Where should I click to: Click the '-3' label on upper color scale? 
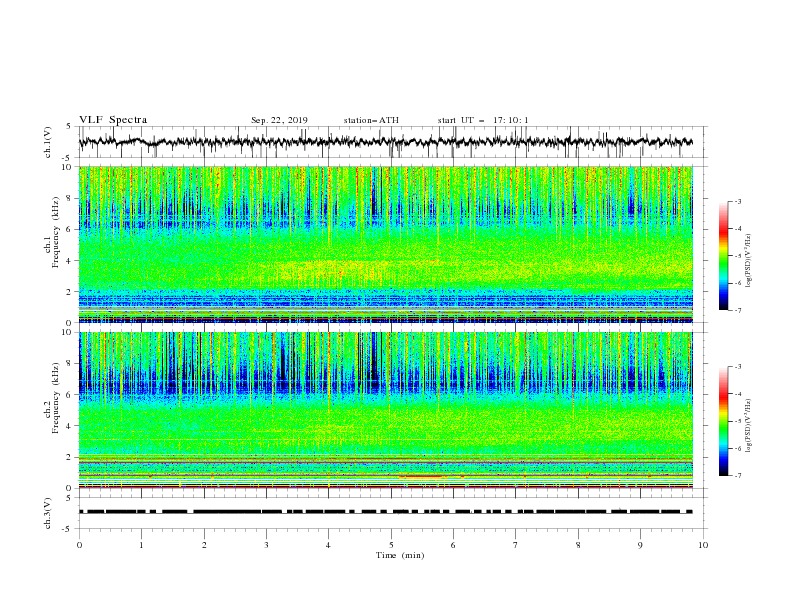pos(737,201)
